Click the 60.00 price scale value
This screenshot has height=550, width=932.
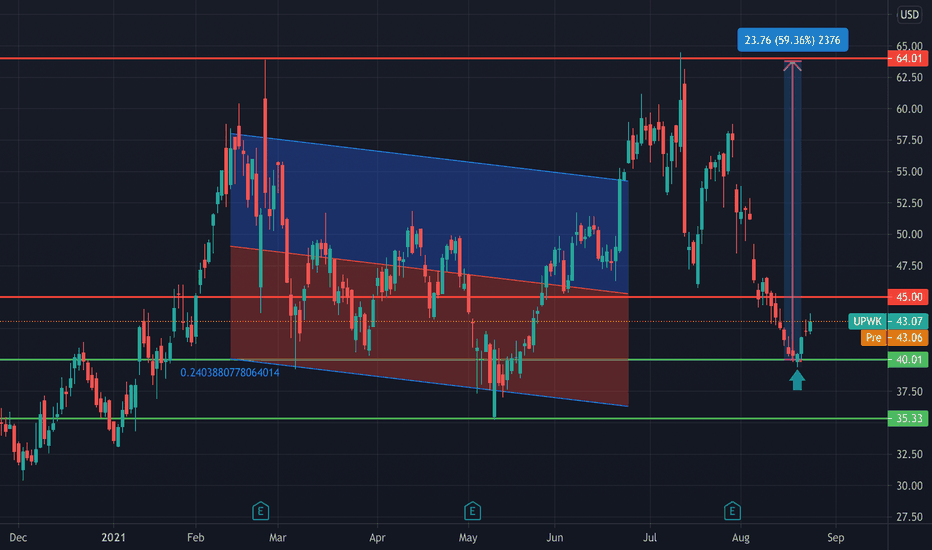(x=909, y=109)
